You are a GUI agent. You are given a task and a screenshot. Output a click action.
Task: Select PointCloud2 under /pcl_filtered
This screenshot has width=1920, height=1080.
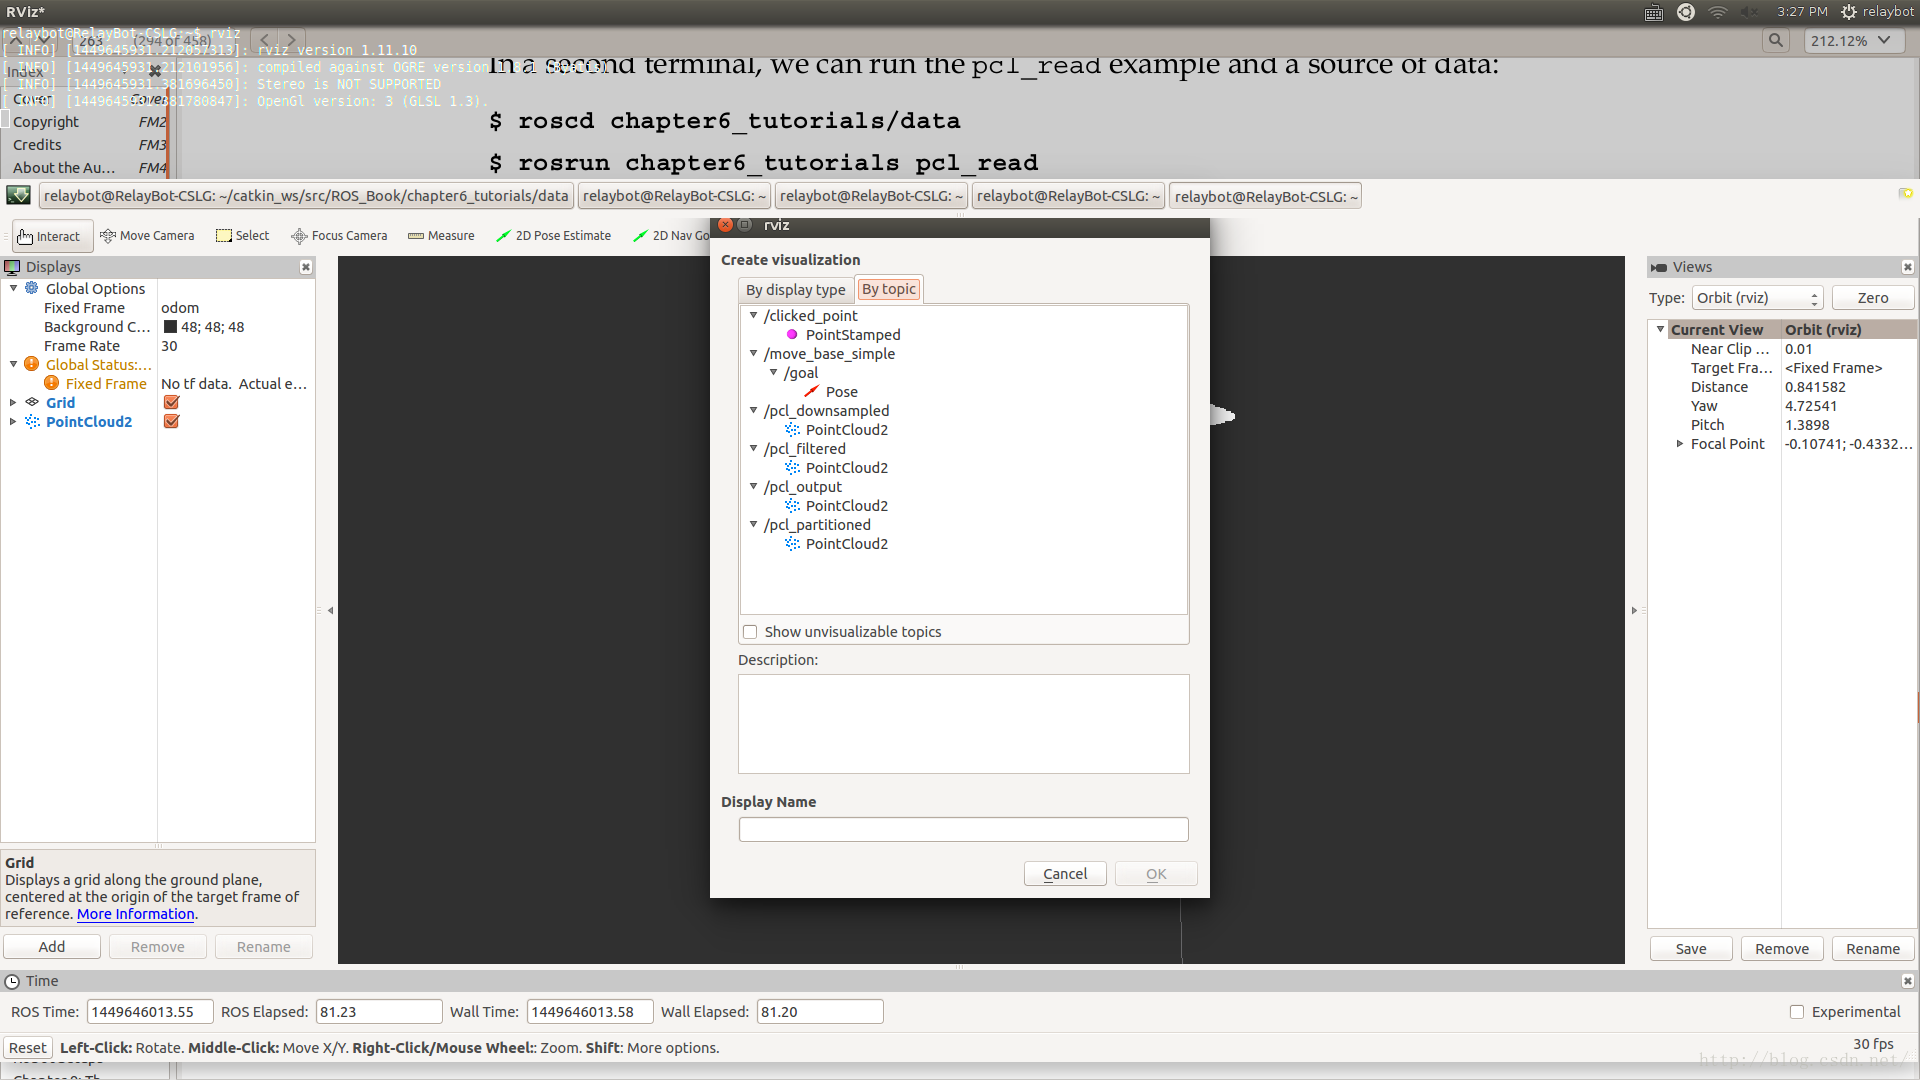click(846, 468)
